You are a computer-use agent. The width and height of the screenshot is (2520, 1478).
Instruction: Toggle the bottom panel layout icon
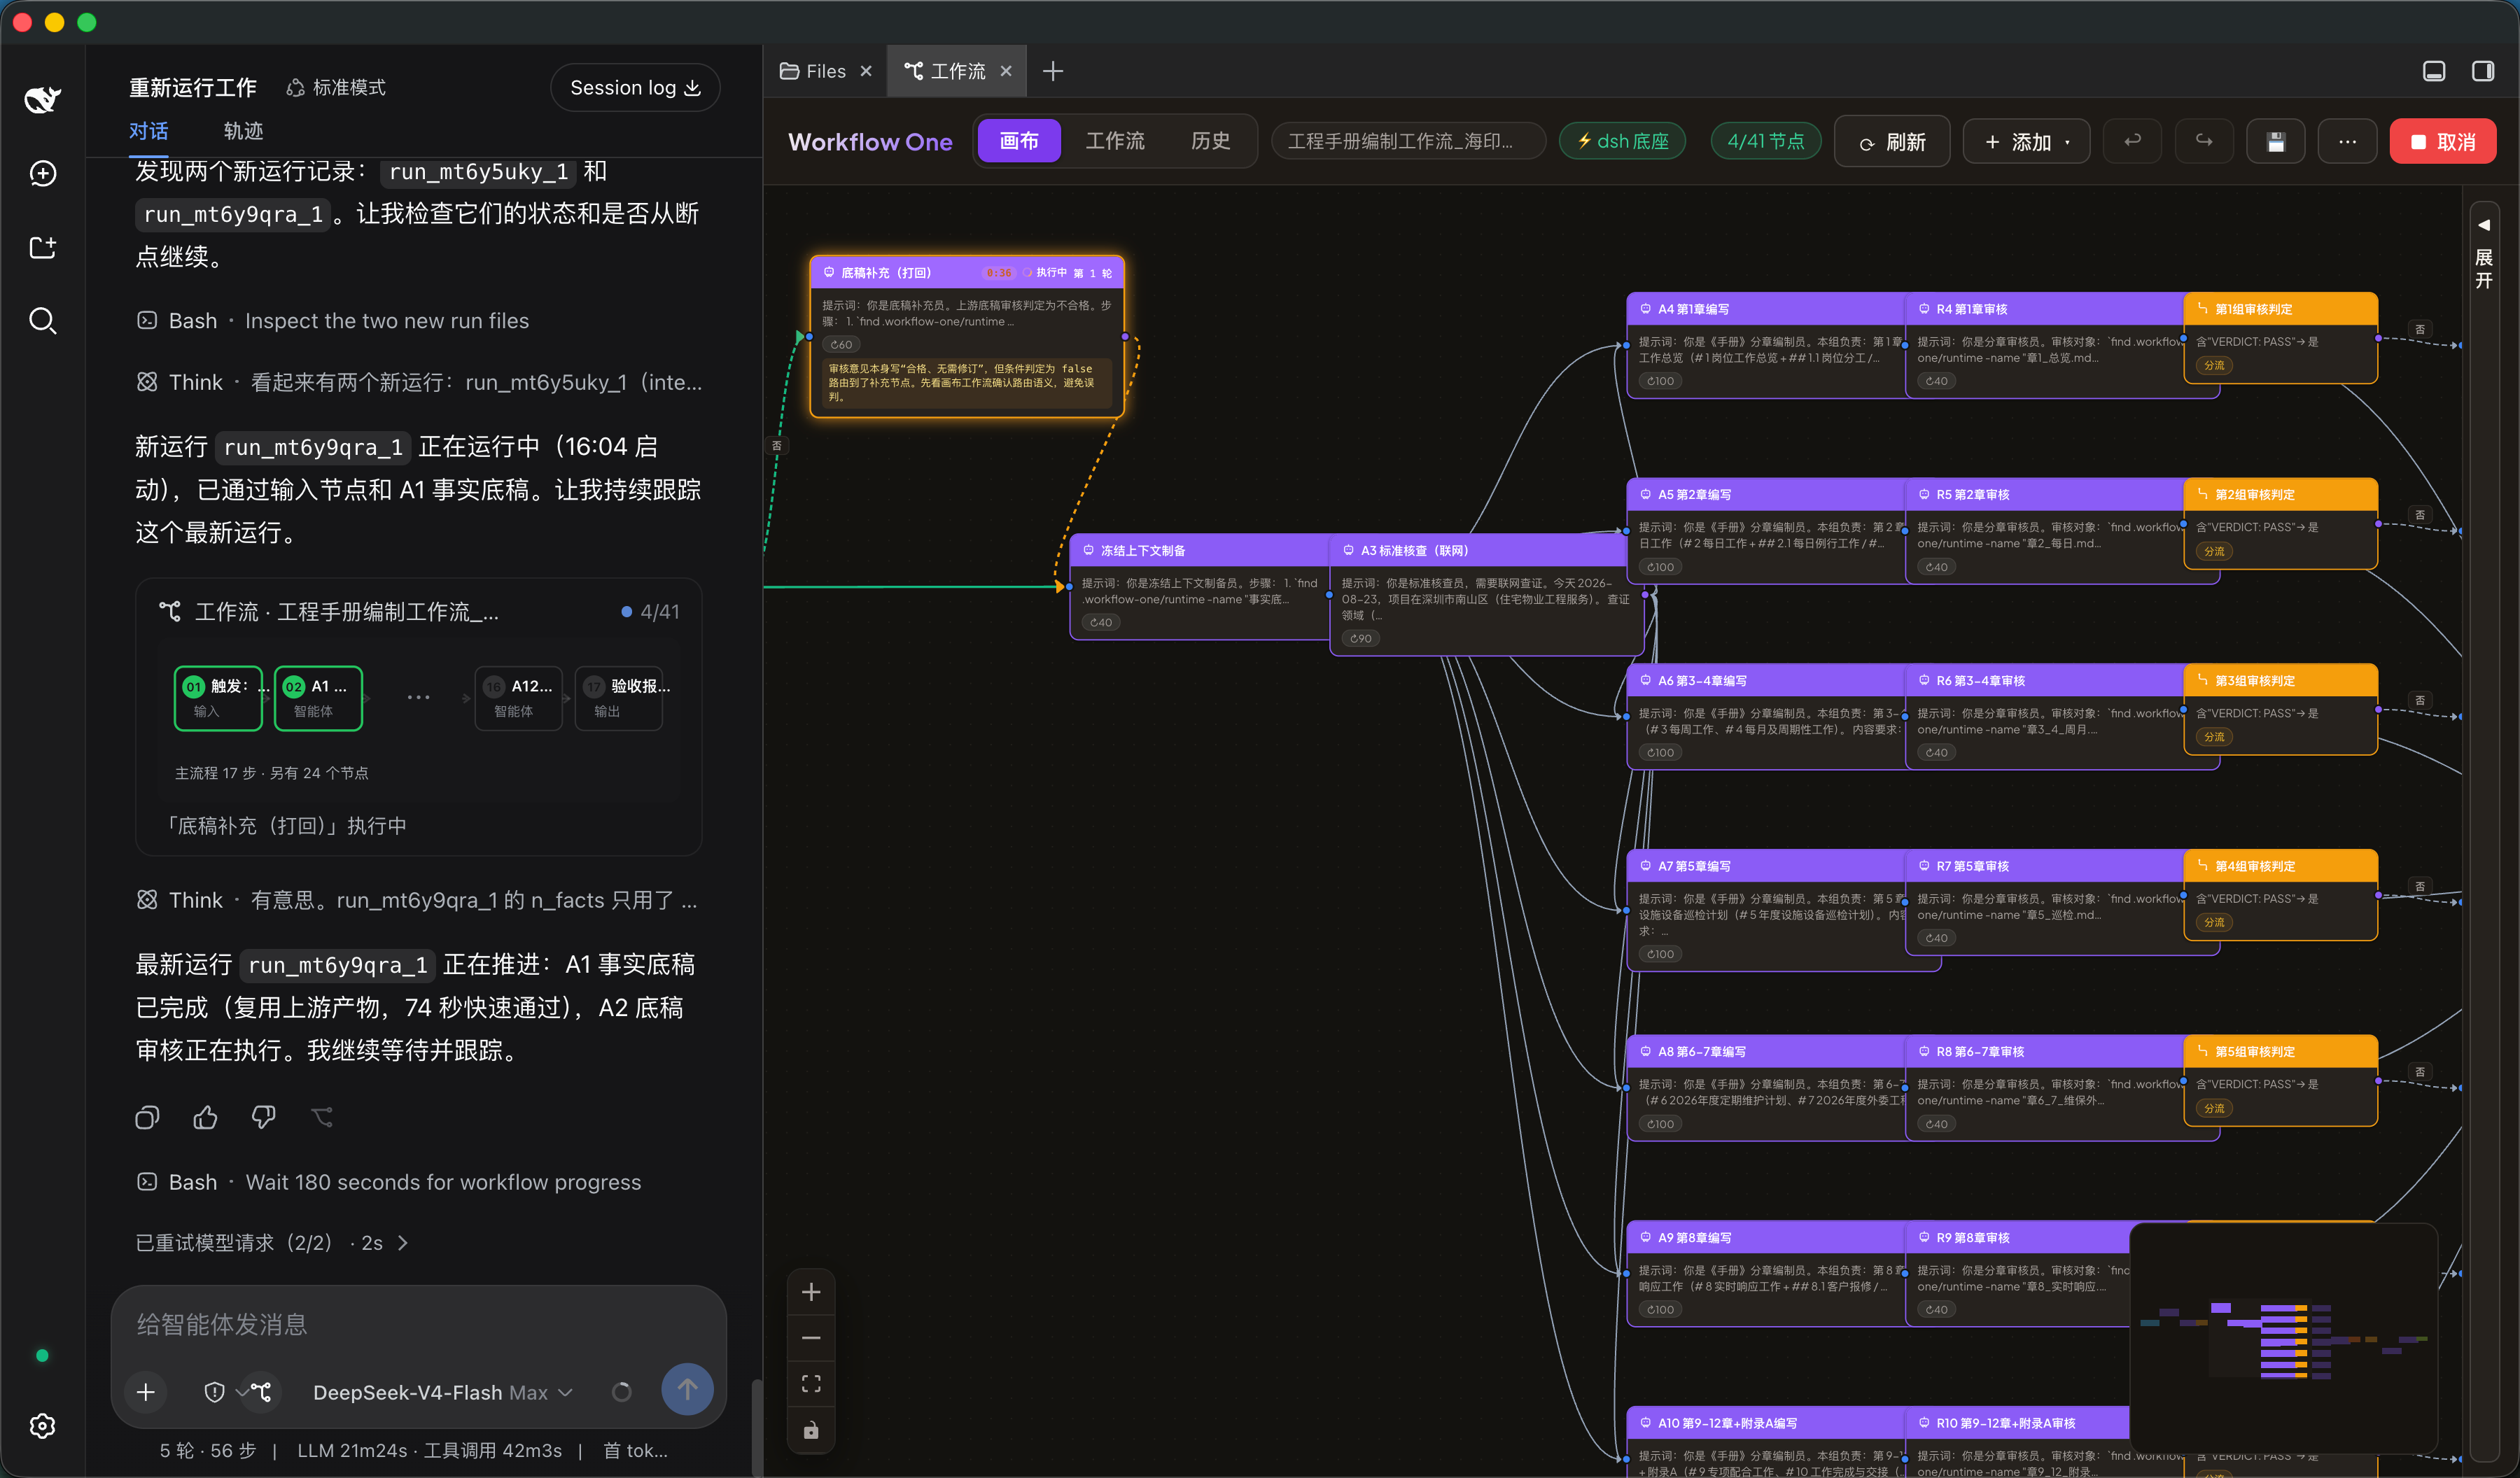click(x=2434, y=71)
